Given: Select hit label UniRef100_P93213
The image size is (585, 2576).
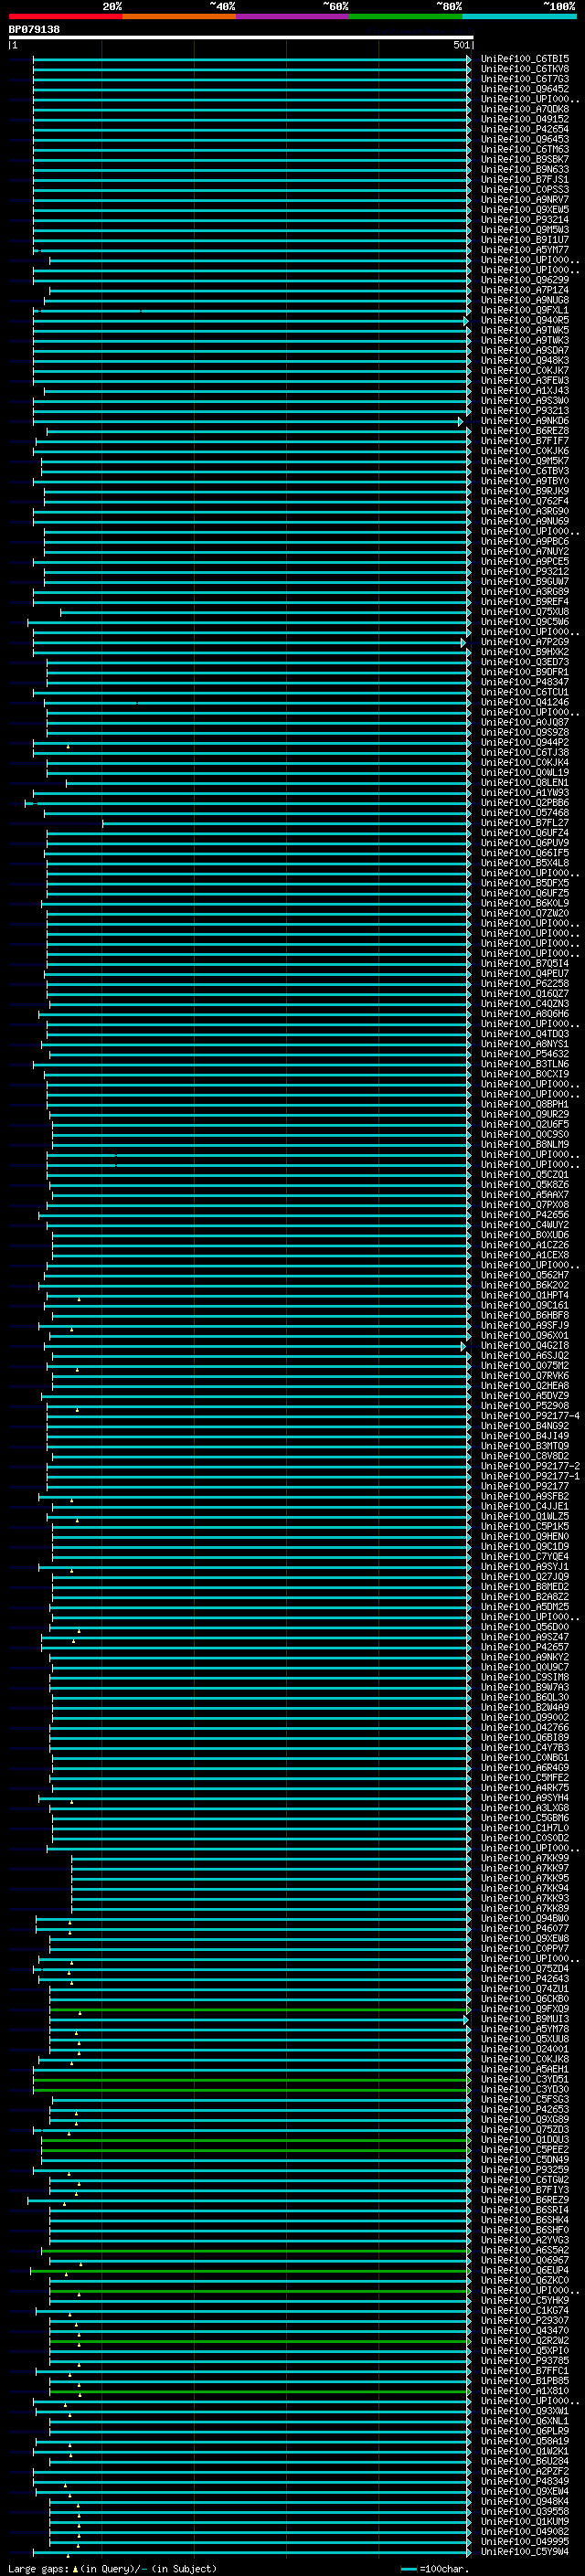Looking at the screenshot, I should pyautogui.click(x=524, y=411).
